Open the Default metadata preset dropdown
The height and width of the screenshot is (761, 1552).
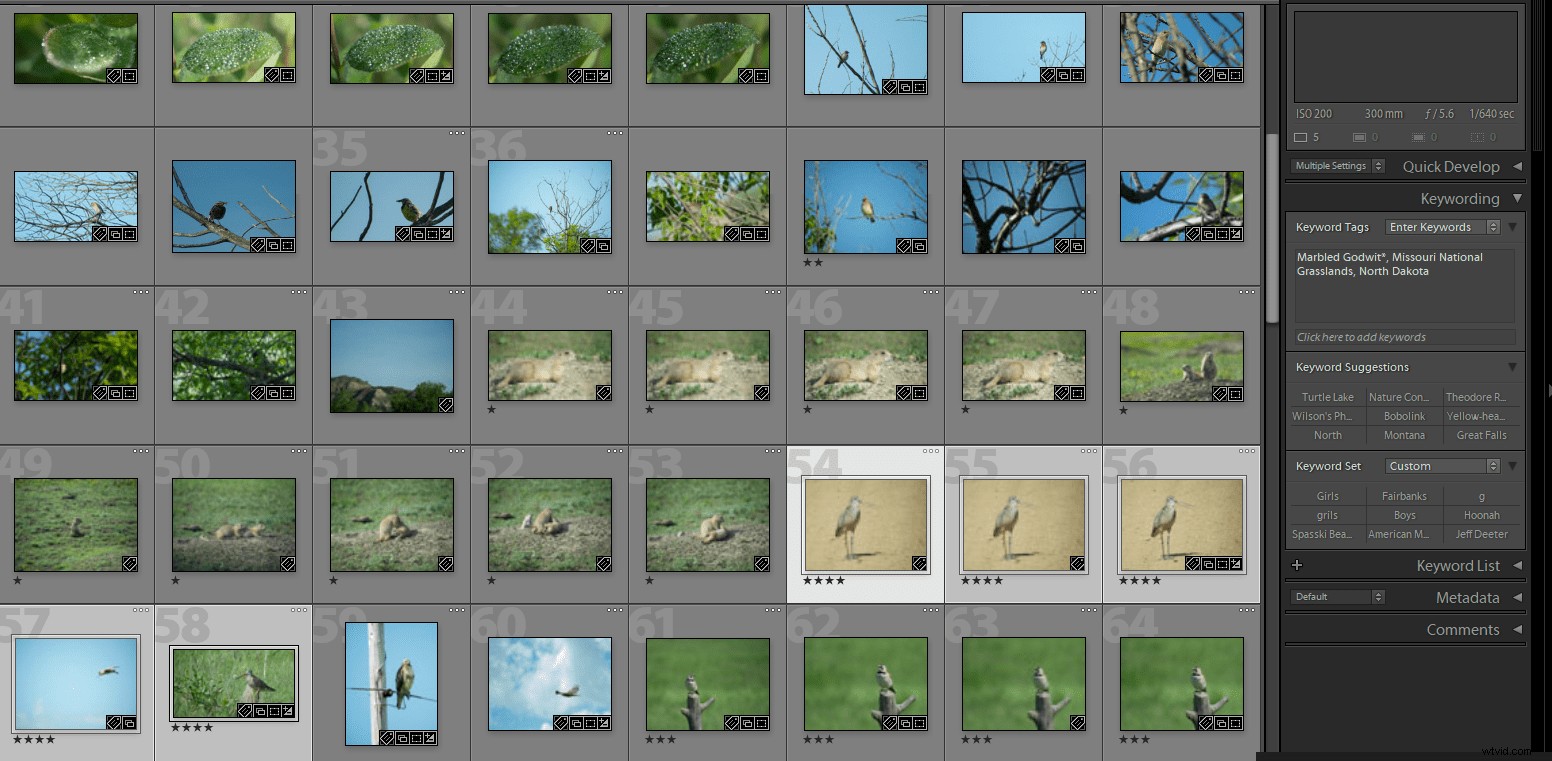point(1337,596)
